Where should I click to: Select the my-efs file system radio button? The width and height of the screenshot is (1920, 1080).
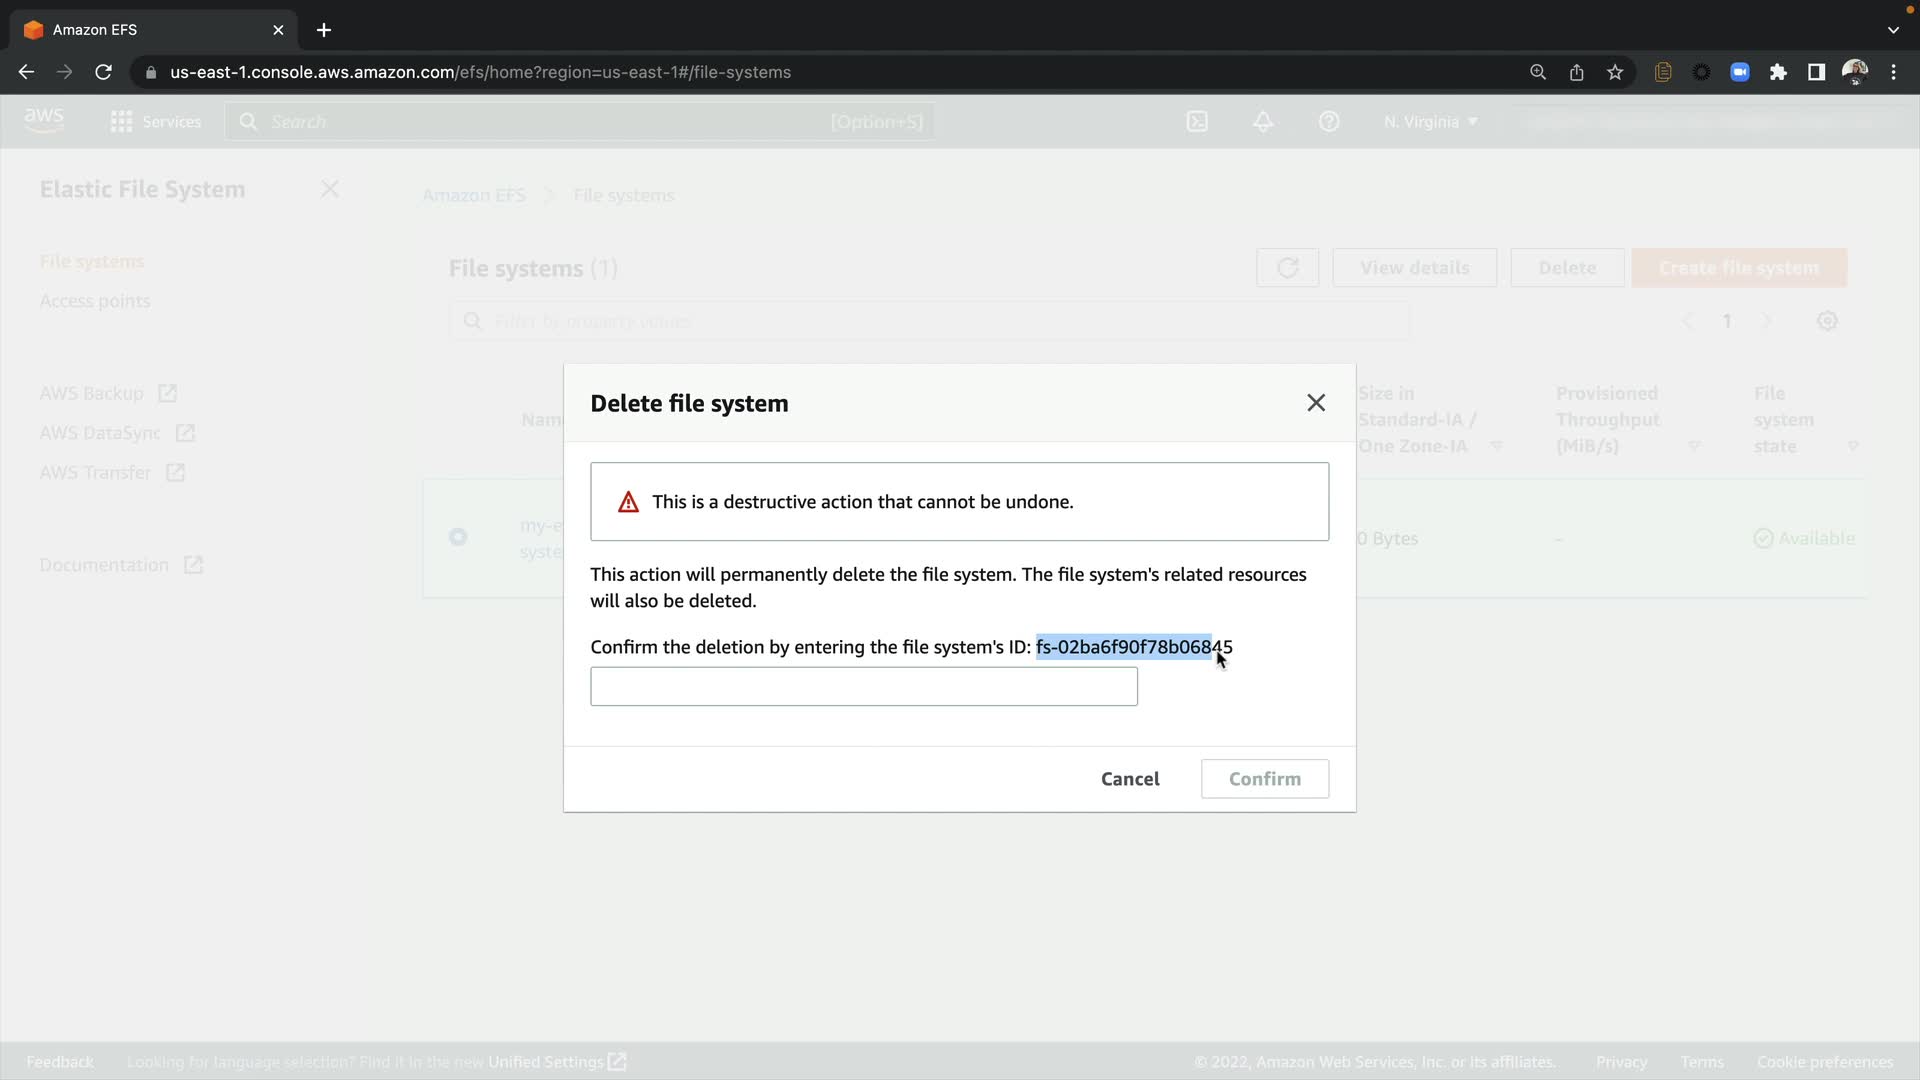[458, 538]
